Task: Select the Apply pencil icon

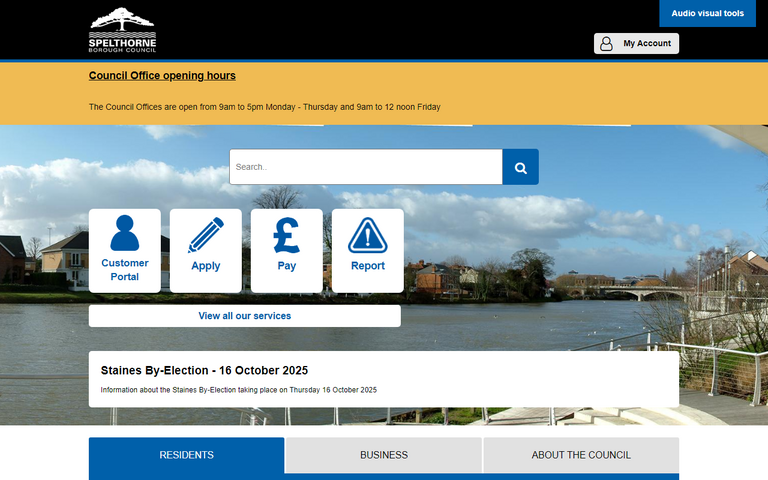Action: click(206, 235)
